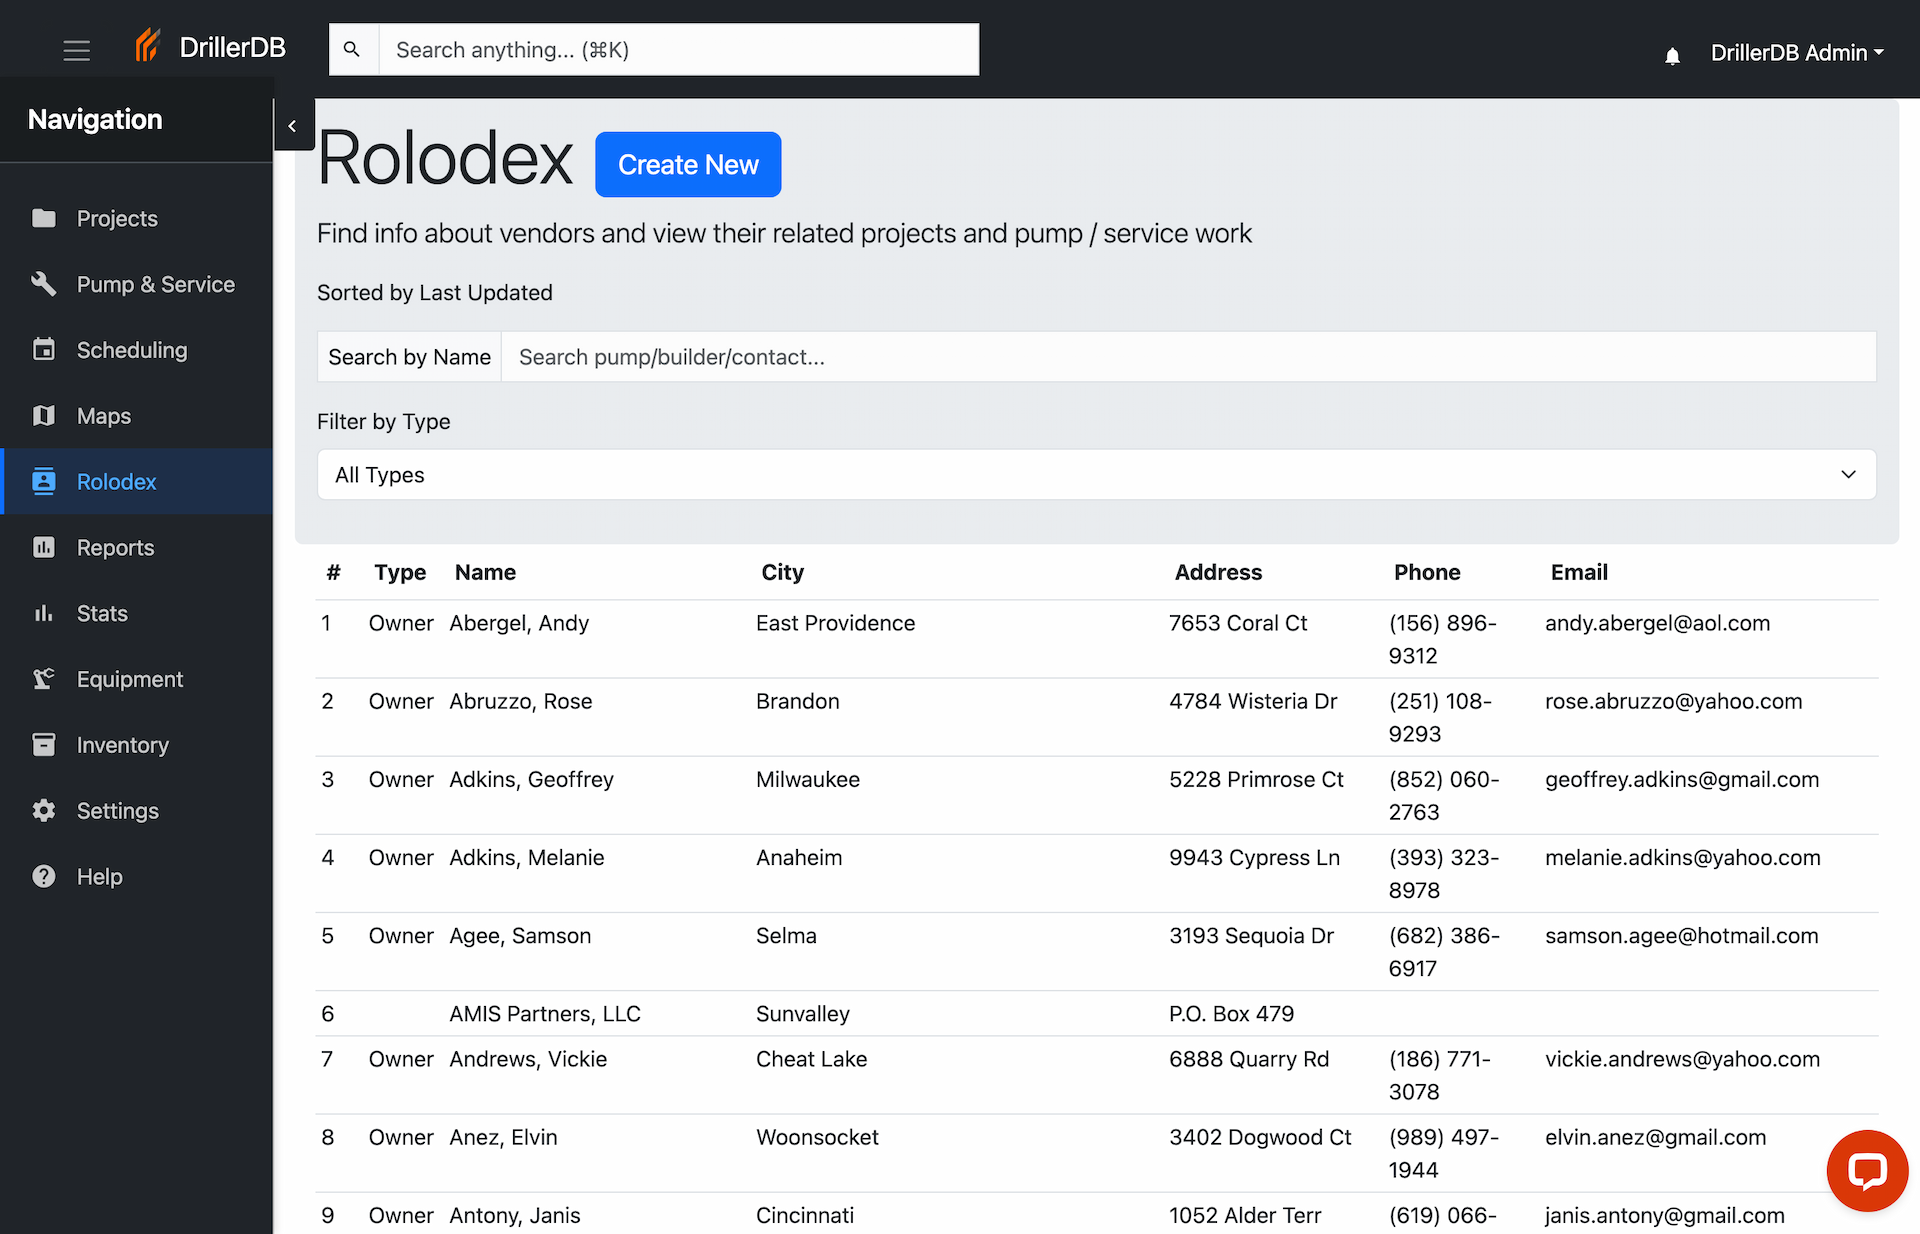Screen dimensions: 1920x1234
Task: Open Settings from the sidebar
Action: [x=117, y=811]
